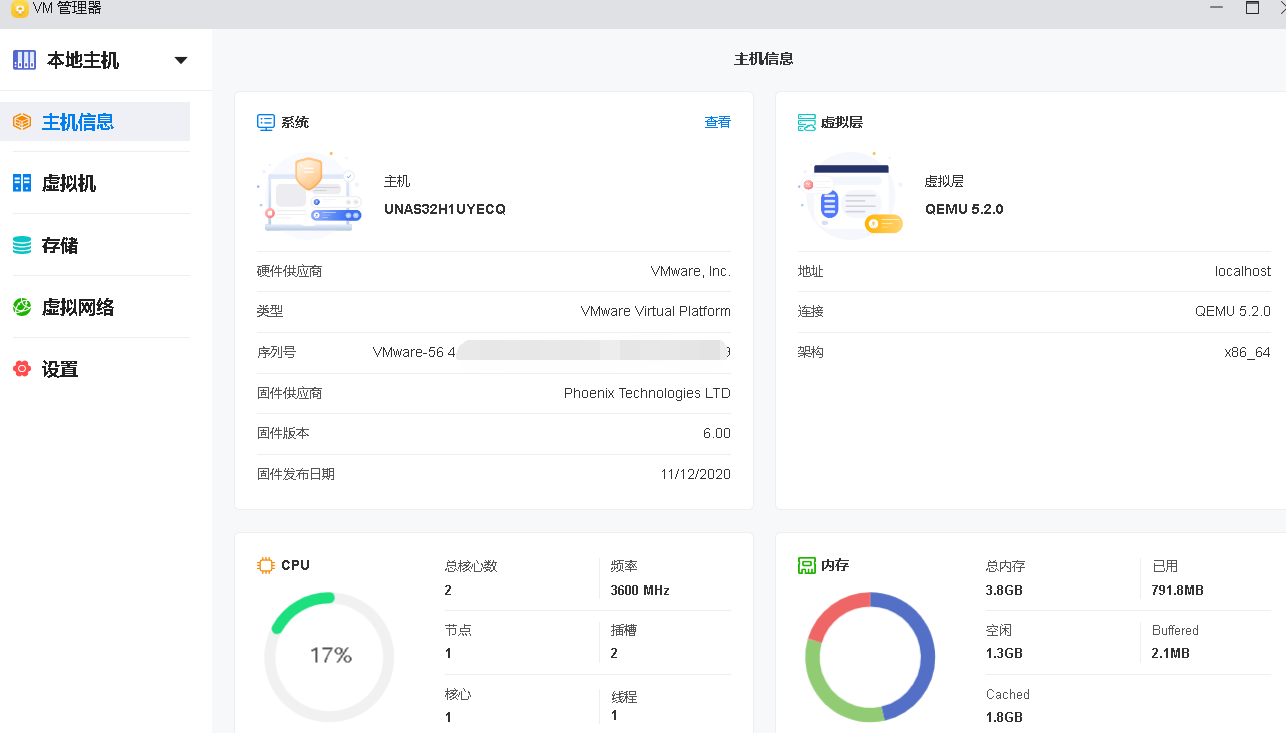
Task: Click the 内存 usage donut chart
Action: 869,656
